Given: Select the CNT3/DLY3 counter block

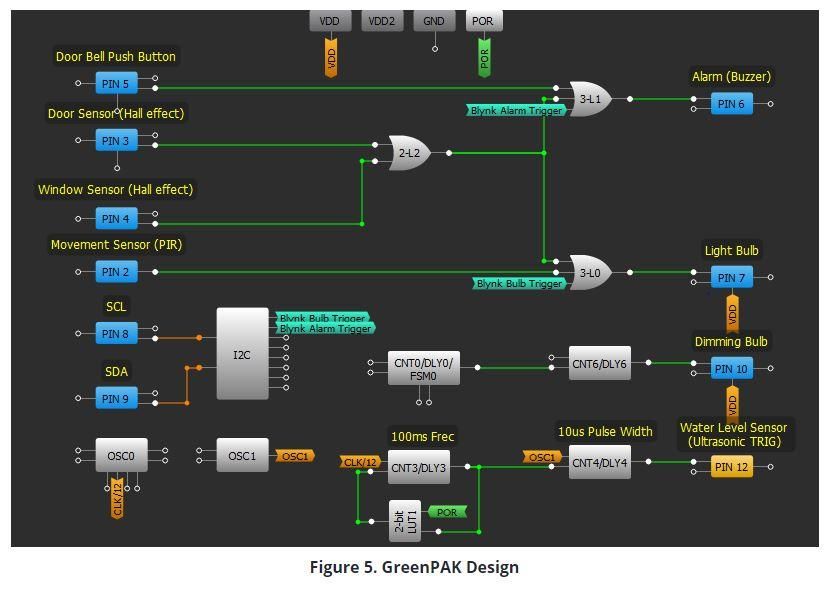Looking at the screenshot, I should (x=419, y=467).
